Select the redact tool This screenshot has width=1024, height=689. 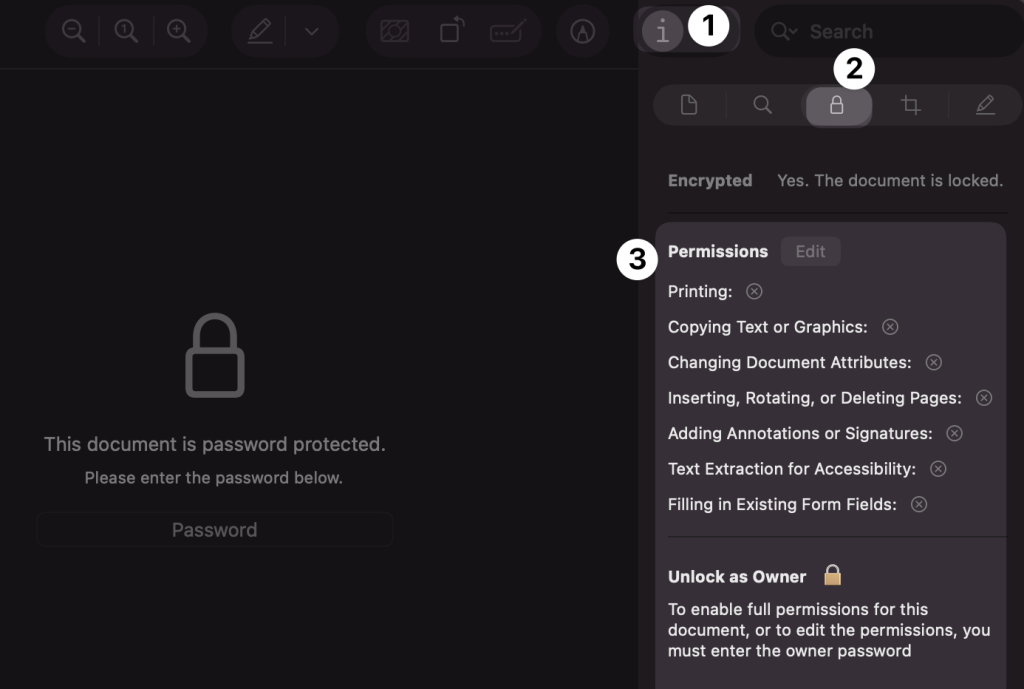tap(507, 30)
